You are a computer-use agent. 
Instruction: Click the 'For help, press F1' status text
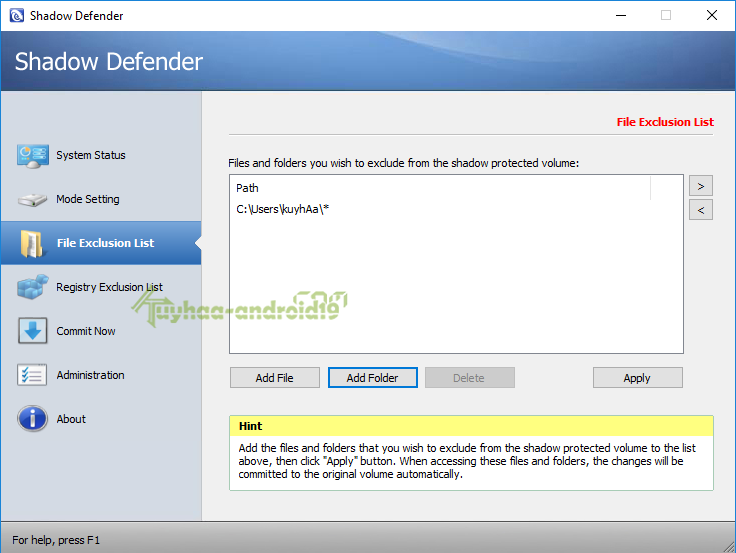[56, 540]
